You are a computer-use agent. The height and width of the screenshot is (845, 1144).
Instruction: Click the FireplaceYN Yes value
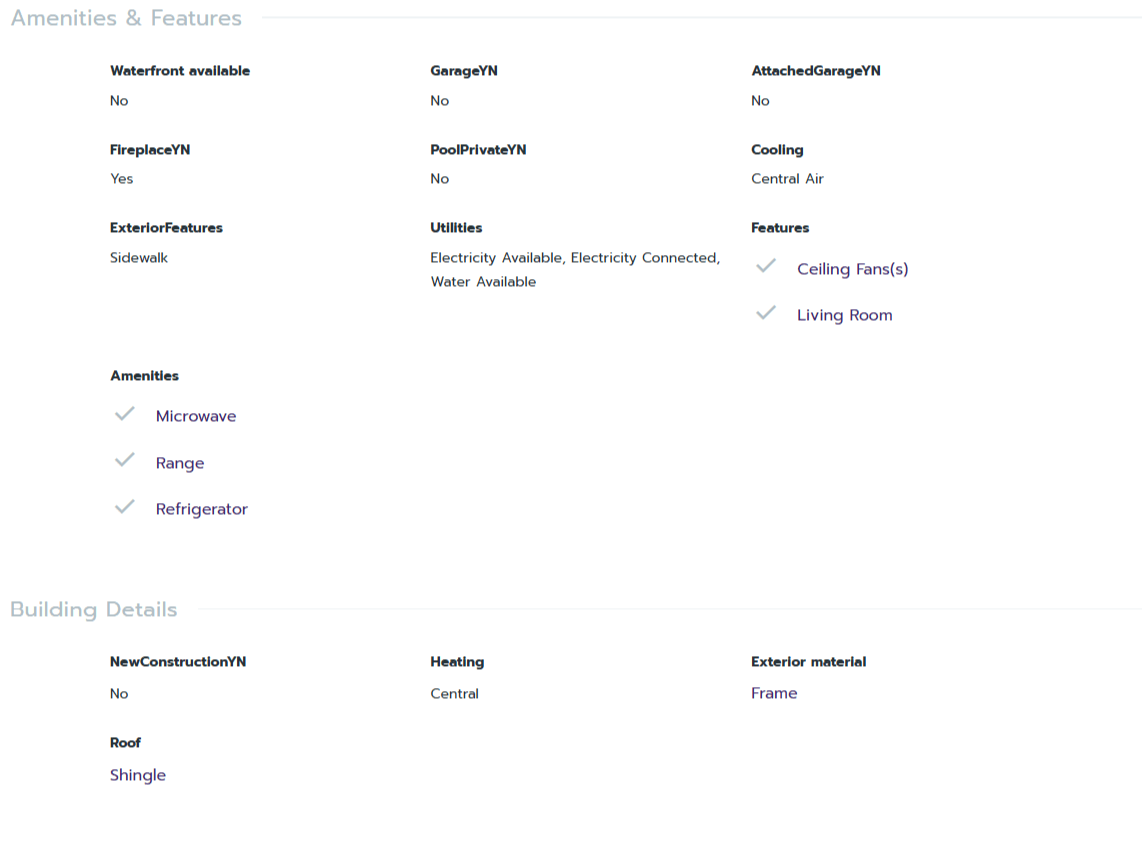pyautogui.click(x=122, y=179)
